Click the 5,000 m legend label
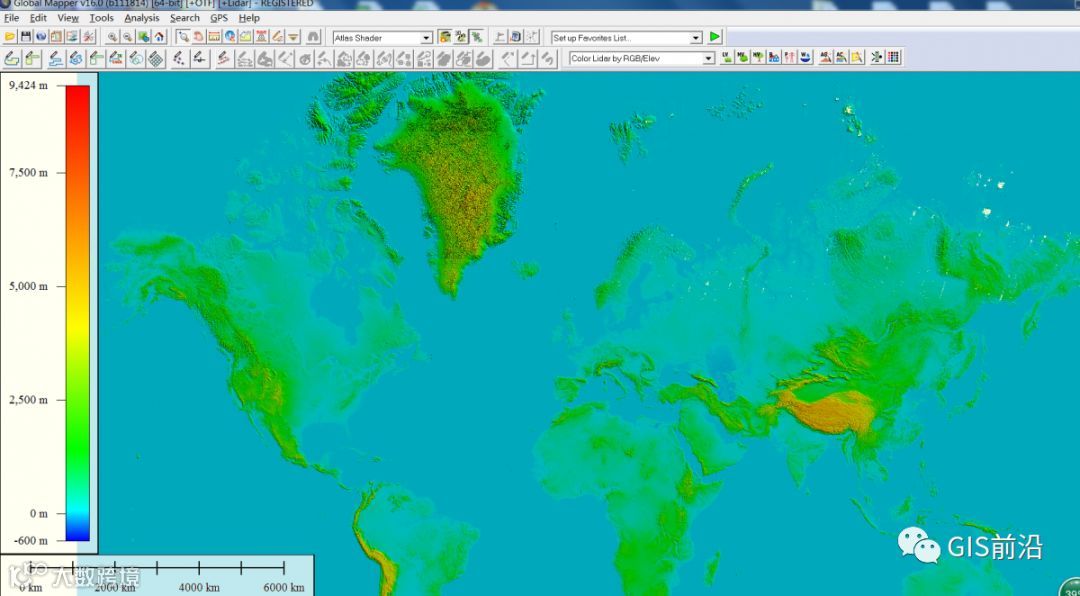 click(x=28, y=286)
